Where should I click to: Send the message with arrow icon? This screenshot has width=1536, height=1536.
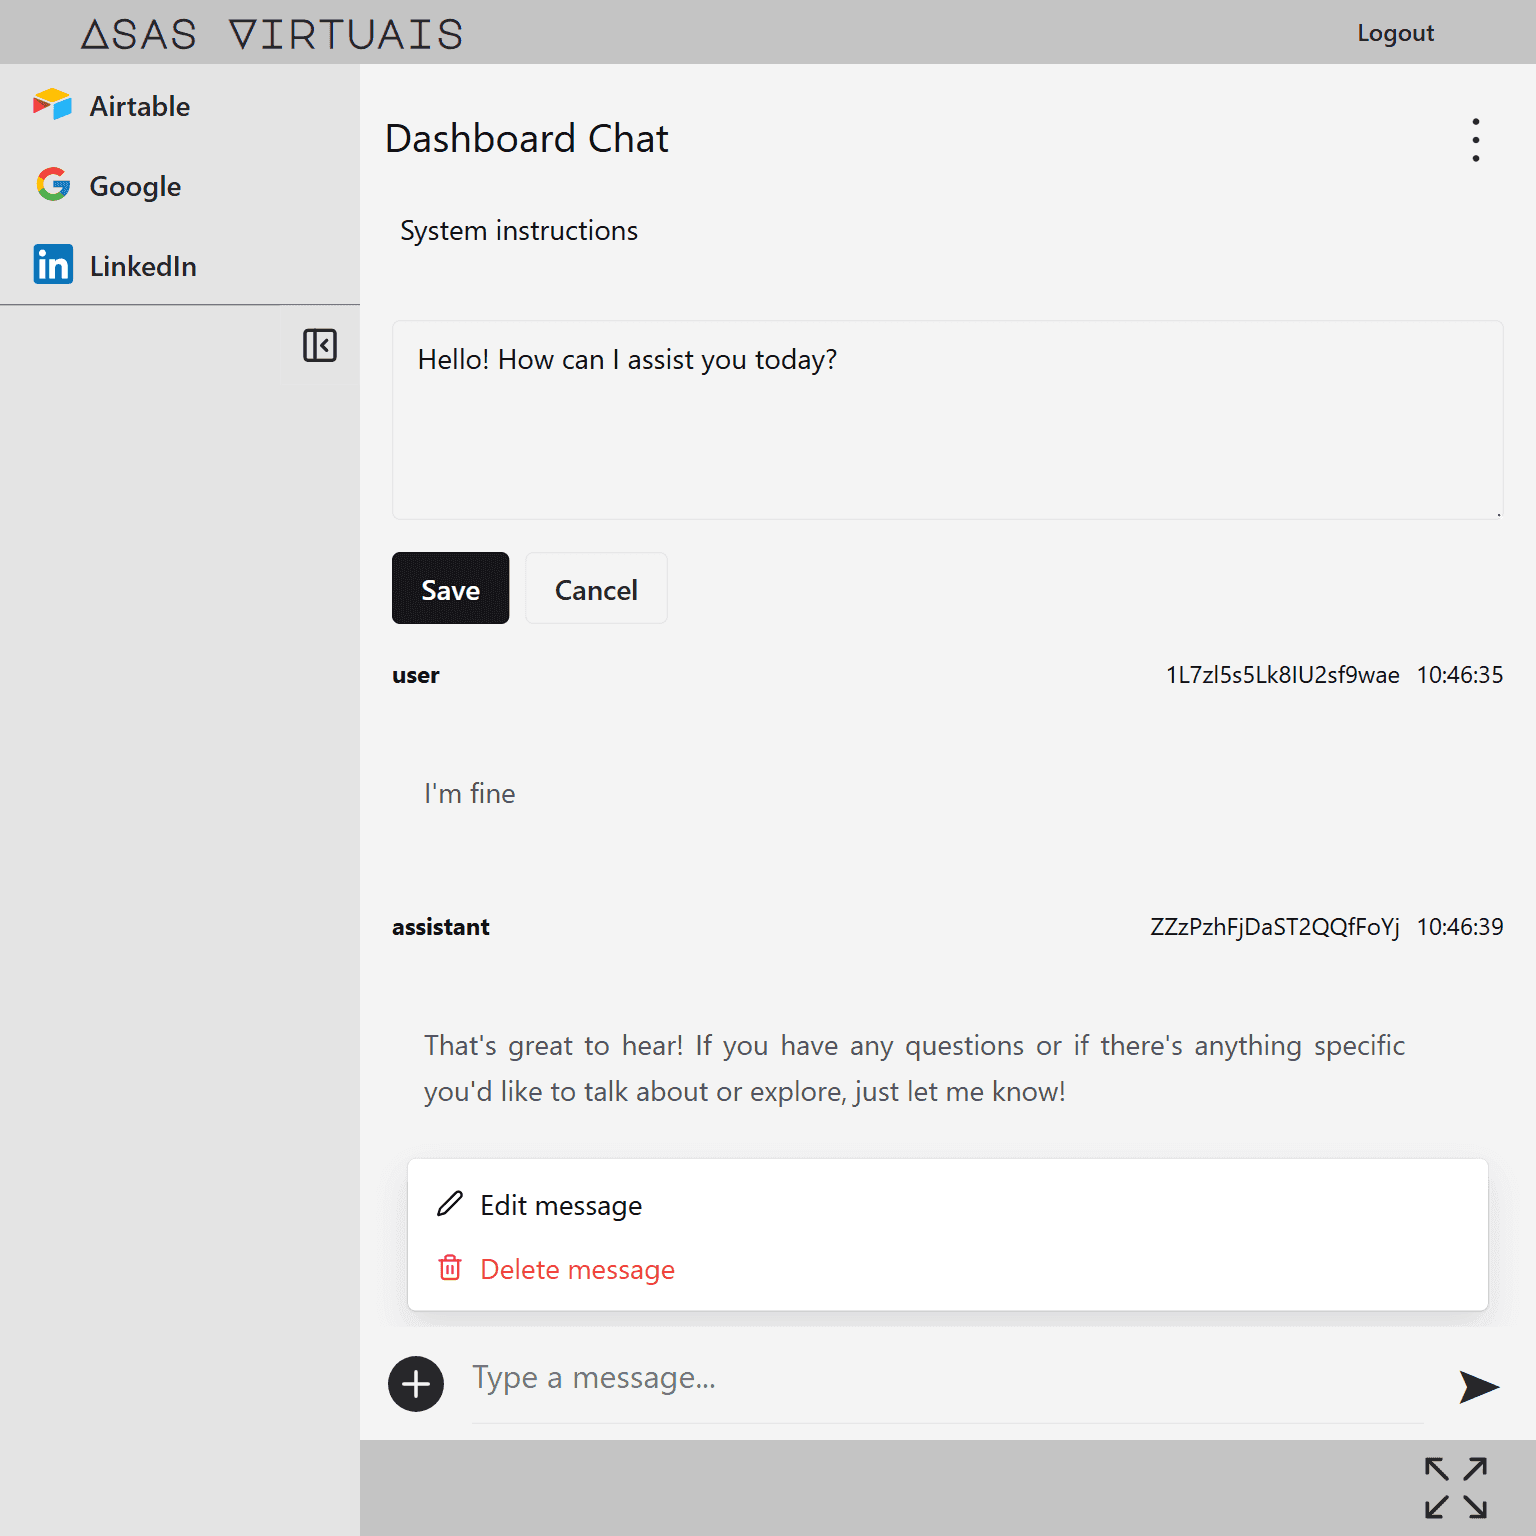[x=1478, y=1386]
